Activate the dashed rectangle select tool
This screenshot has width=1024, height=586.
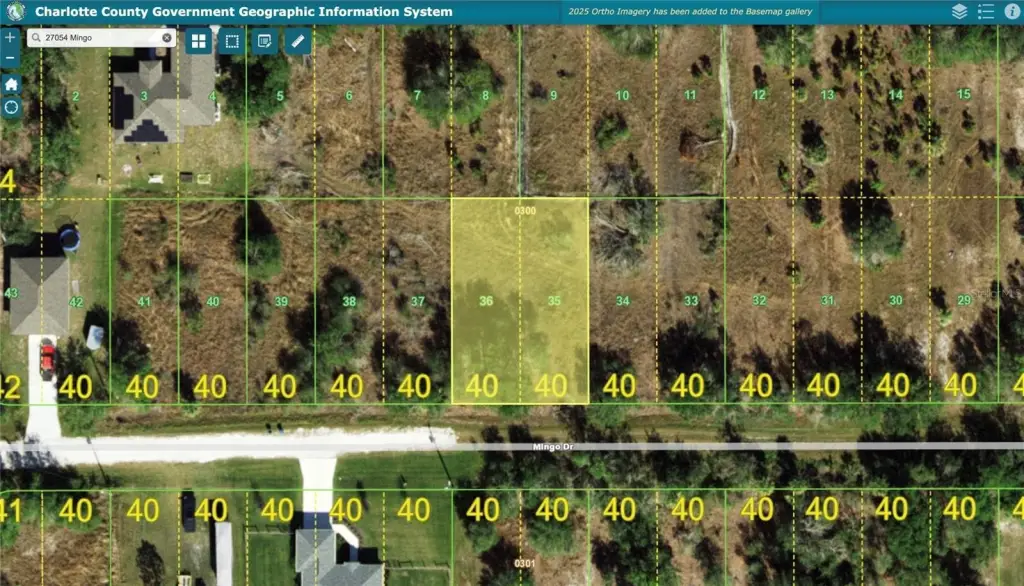tap(232, 41)
